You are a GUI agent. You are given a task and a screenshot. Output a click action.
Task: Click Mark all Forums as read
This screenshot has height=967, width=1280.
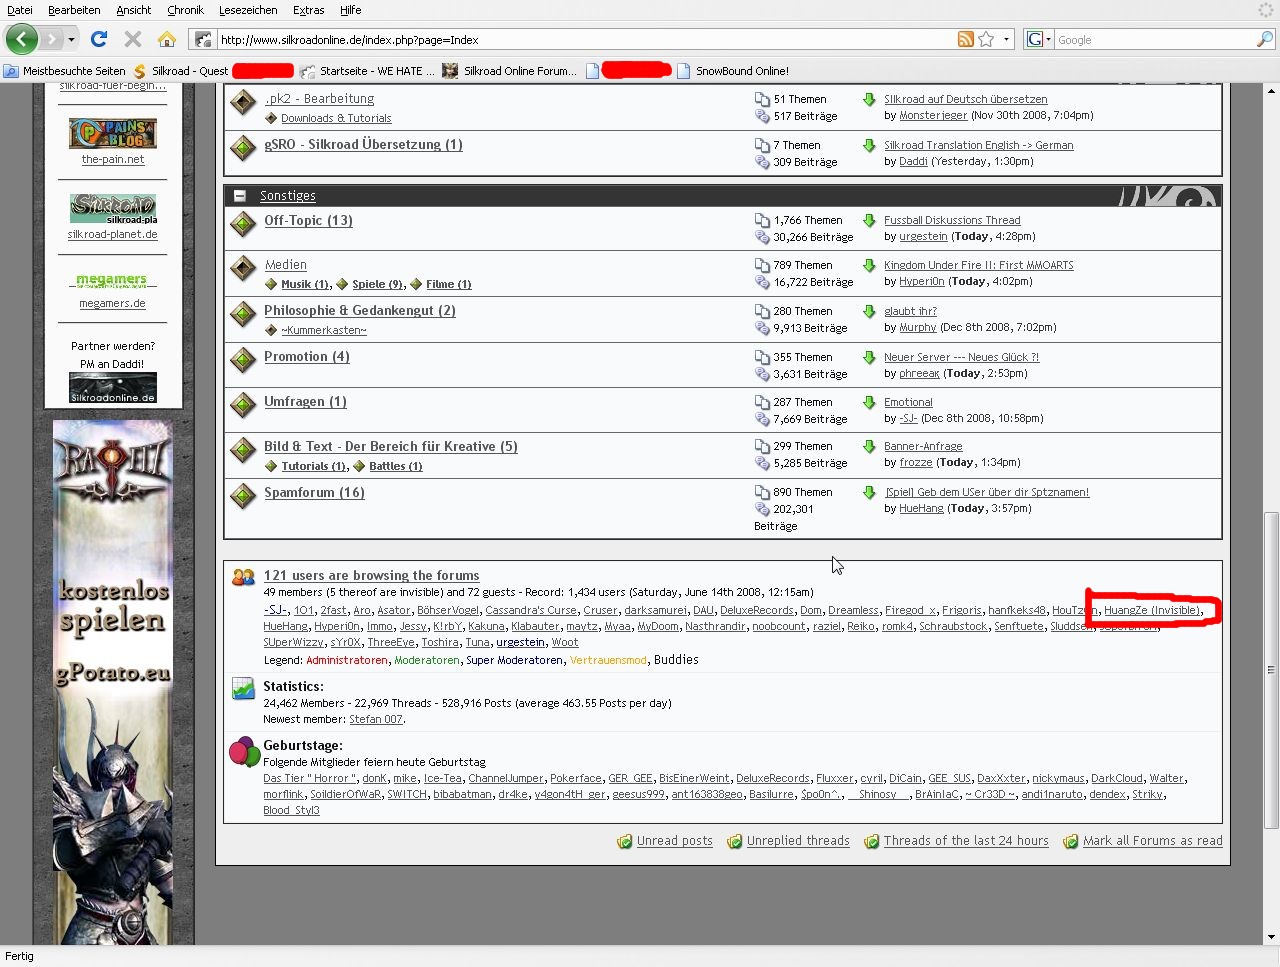tap(1152, 841)
